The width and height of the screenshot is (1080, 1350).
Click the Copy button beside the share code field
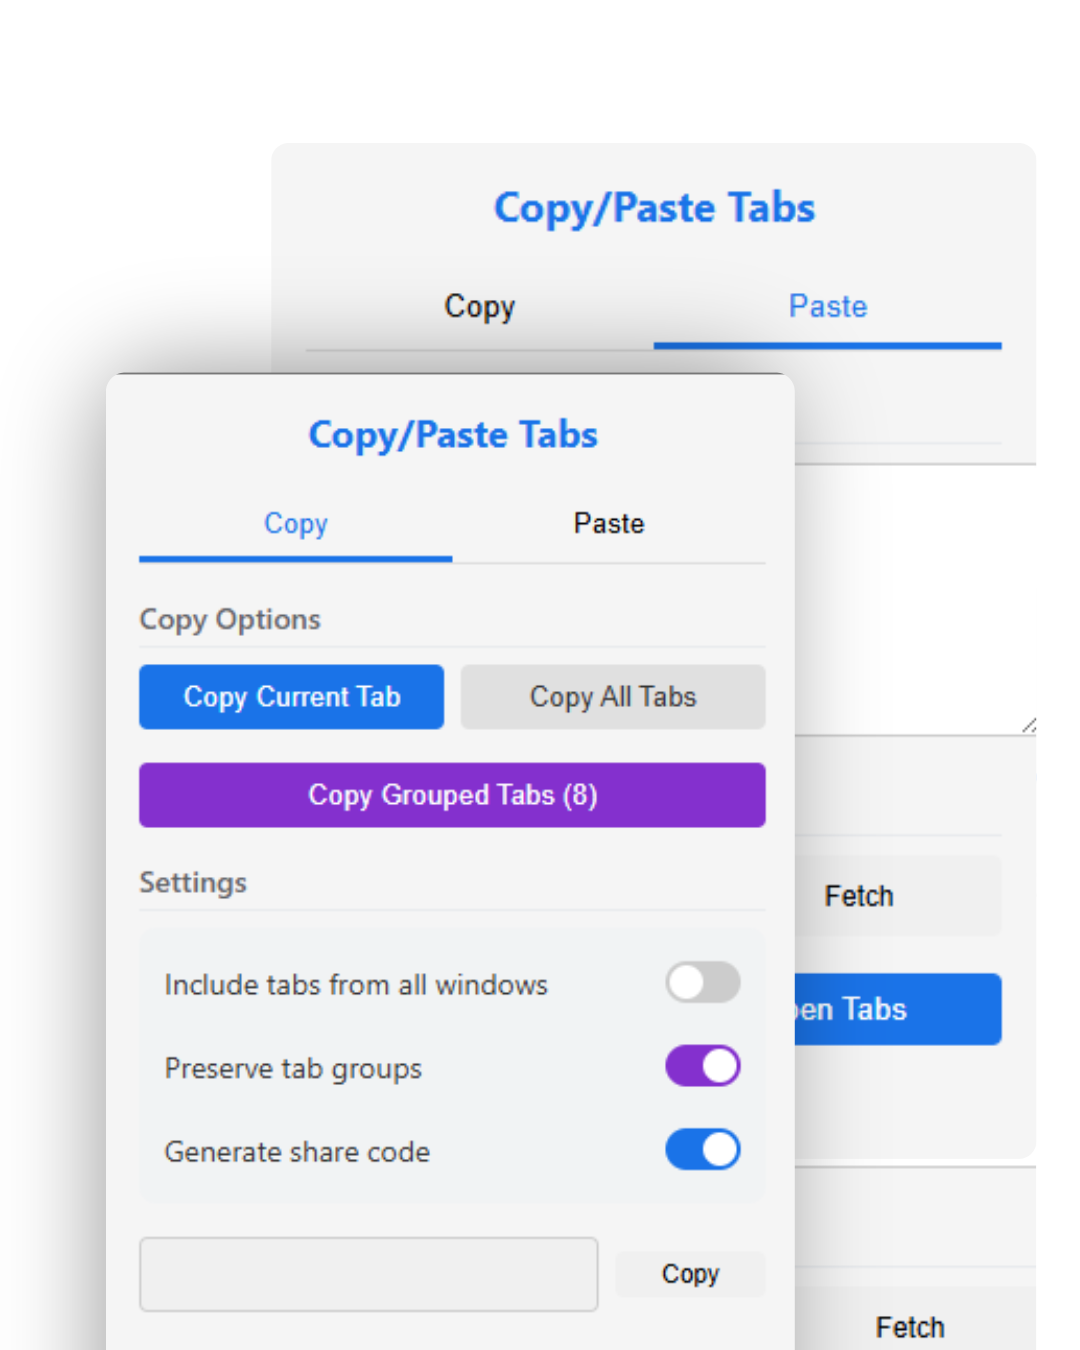pyautogui.click(x=690, y=1274)
